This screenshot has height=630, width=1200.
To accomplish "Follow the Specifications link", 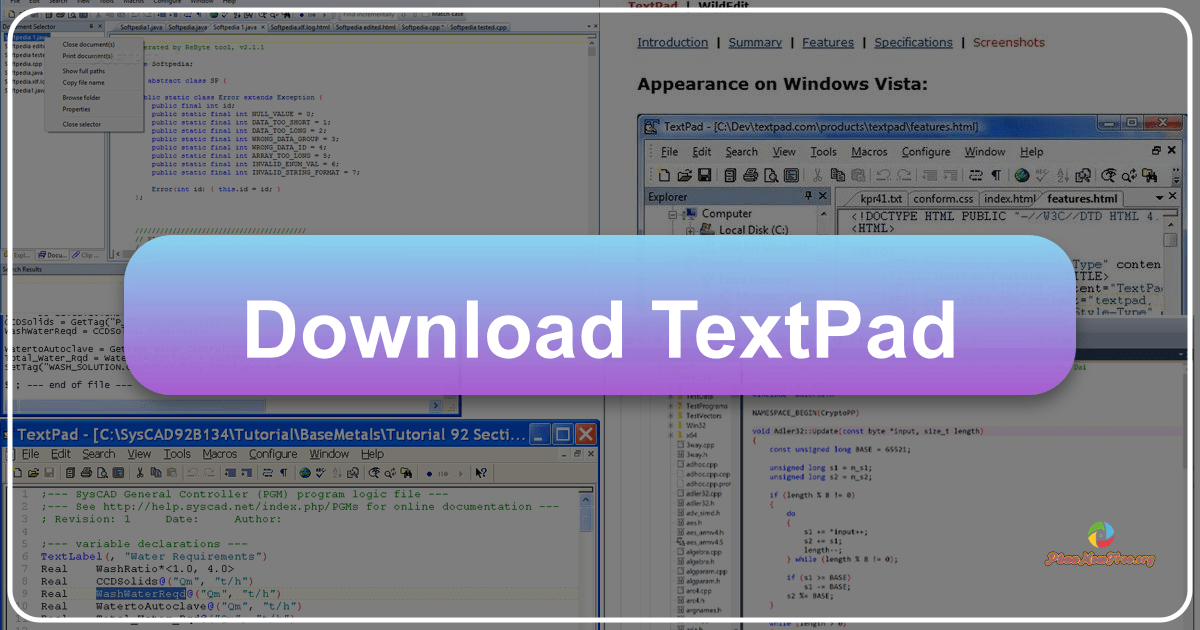I will point(913,42).
